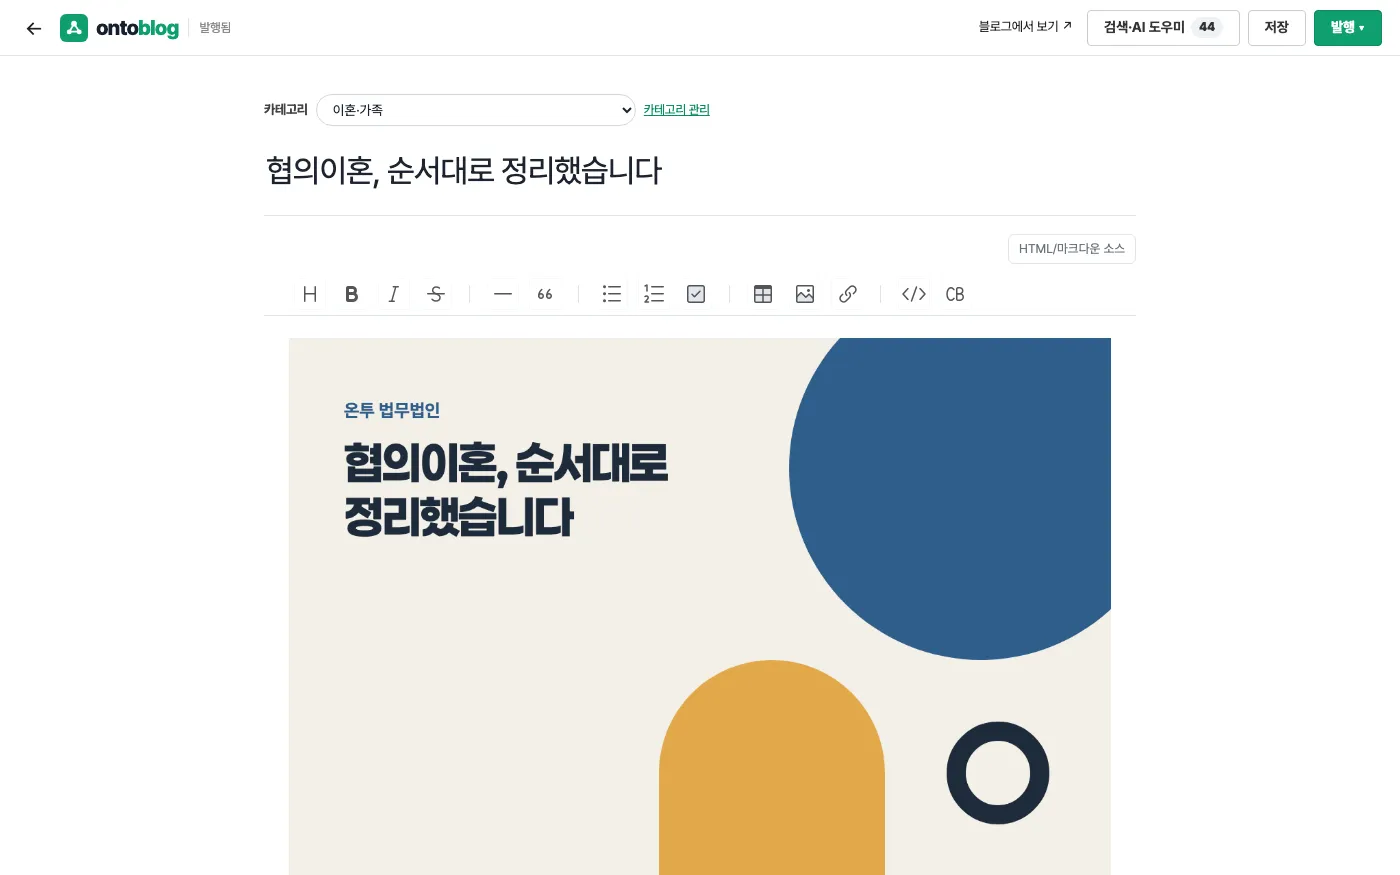Select the cover image in the editor
The height and width of the screenshot is (875, 1400).
click(x=700, y=606)
